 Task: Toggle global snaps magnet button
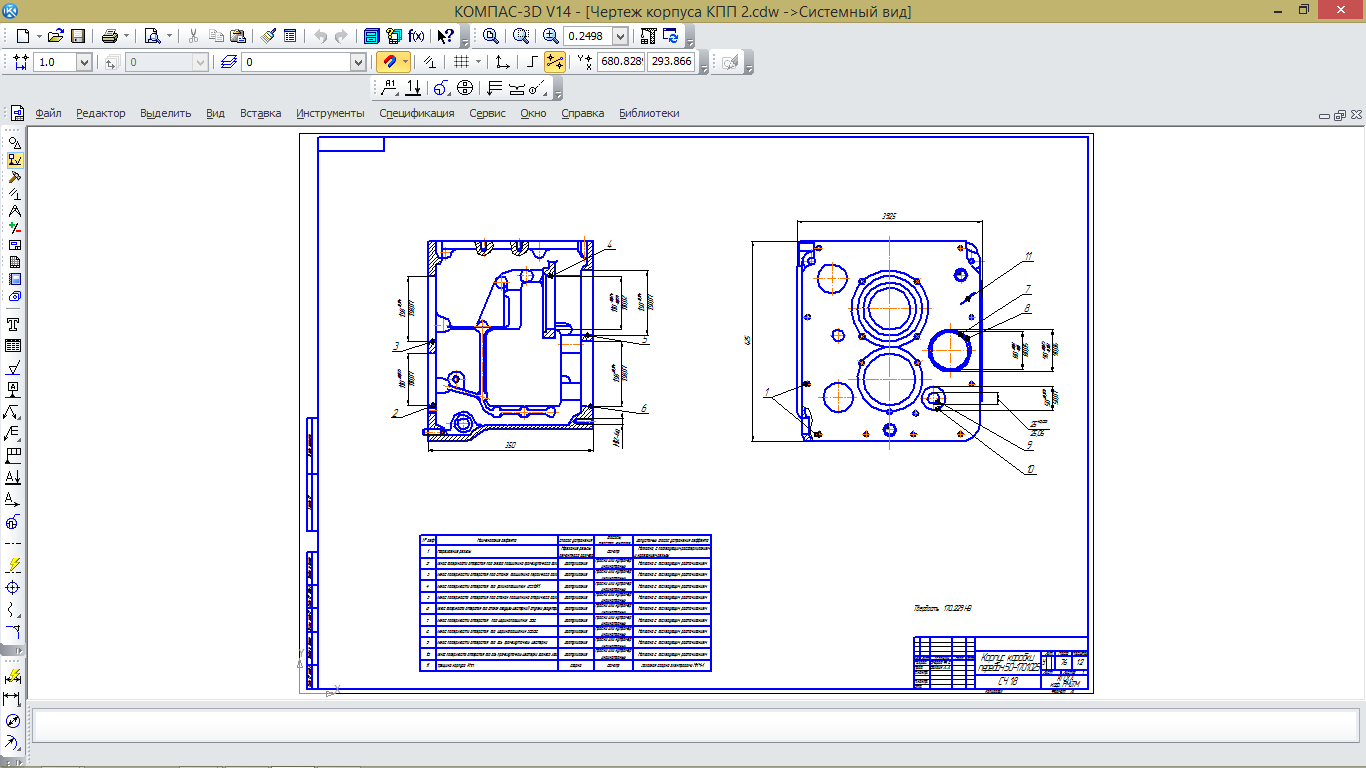tap(390, 62)
